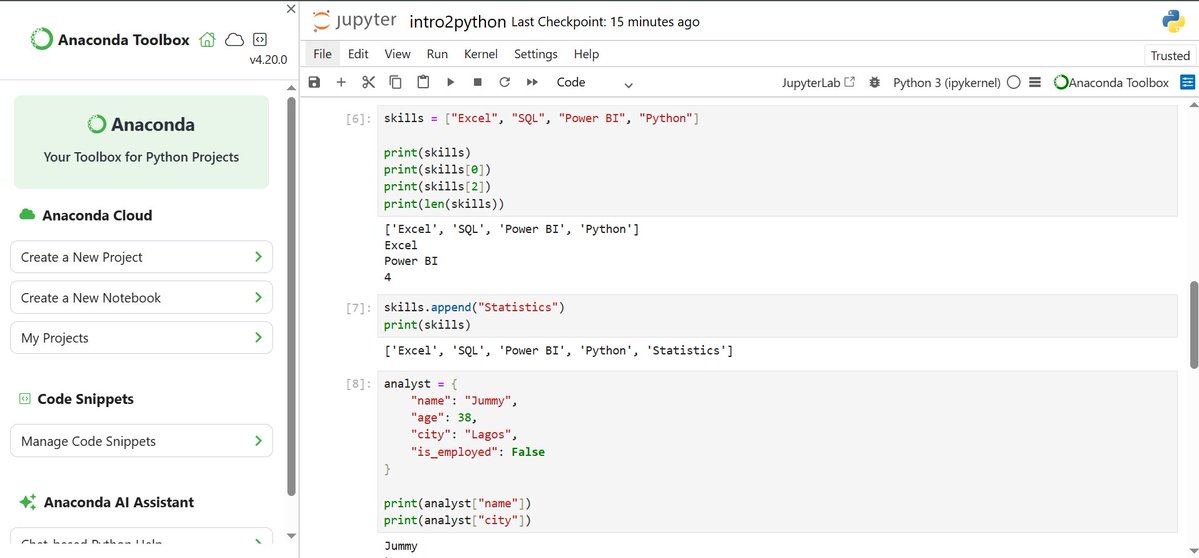Click the Jummy output line
1199x558 pixels.
[x=401, y=547]
